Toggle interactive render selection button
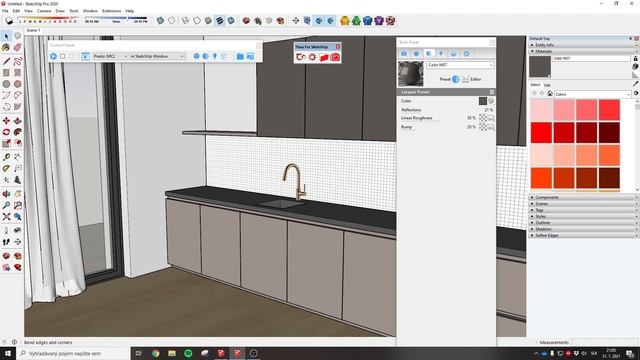 pyautogui.click(x=85, y=56)
